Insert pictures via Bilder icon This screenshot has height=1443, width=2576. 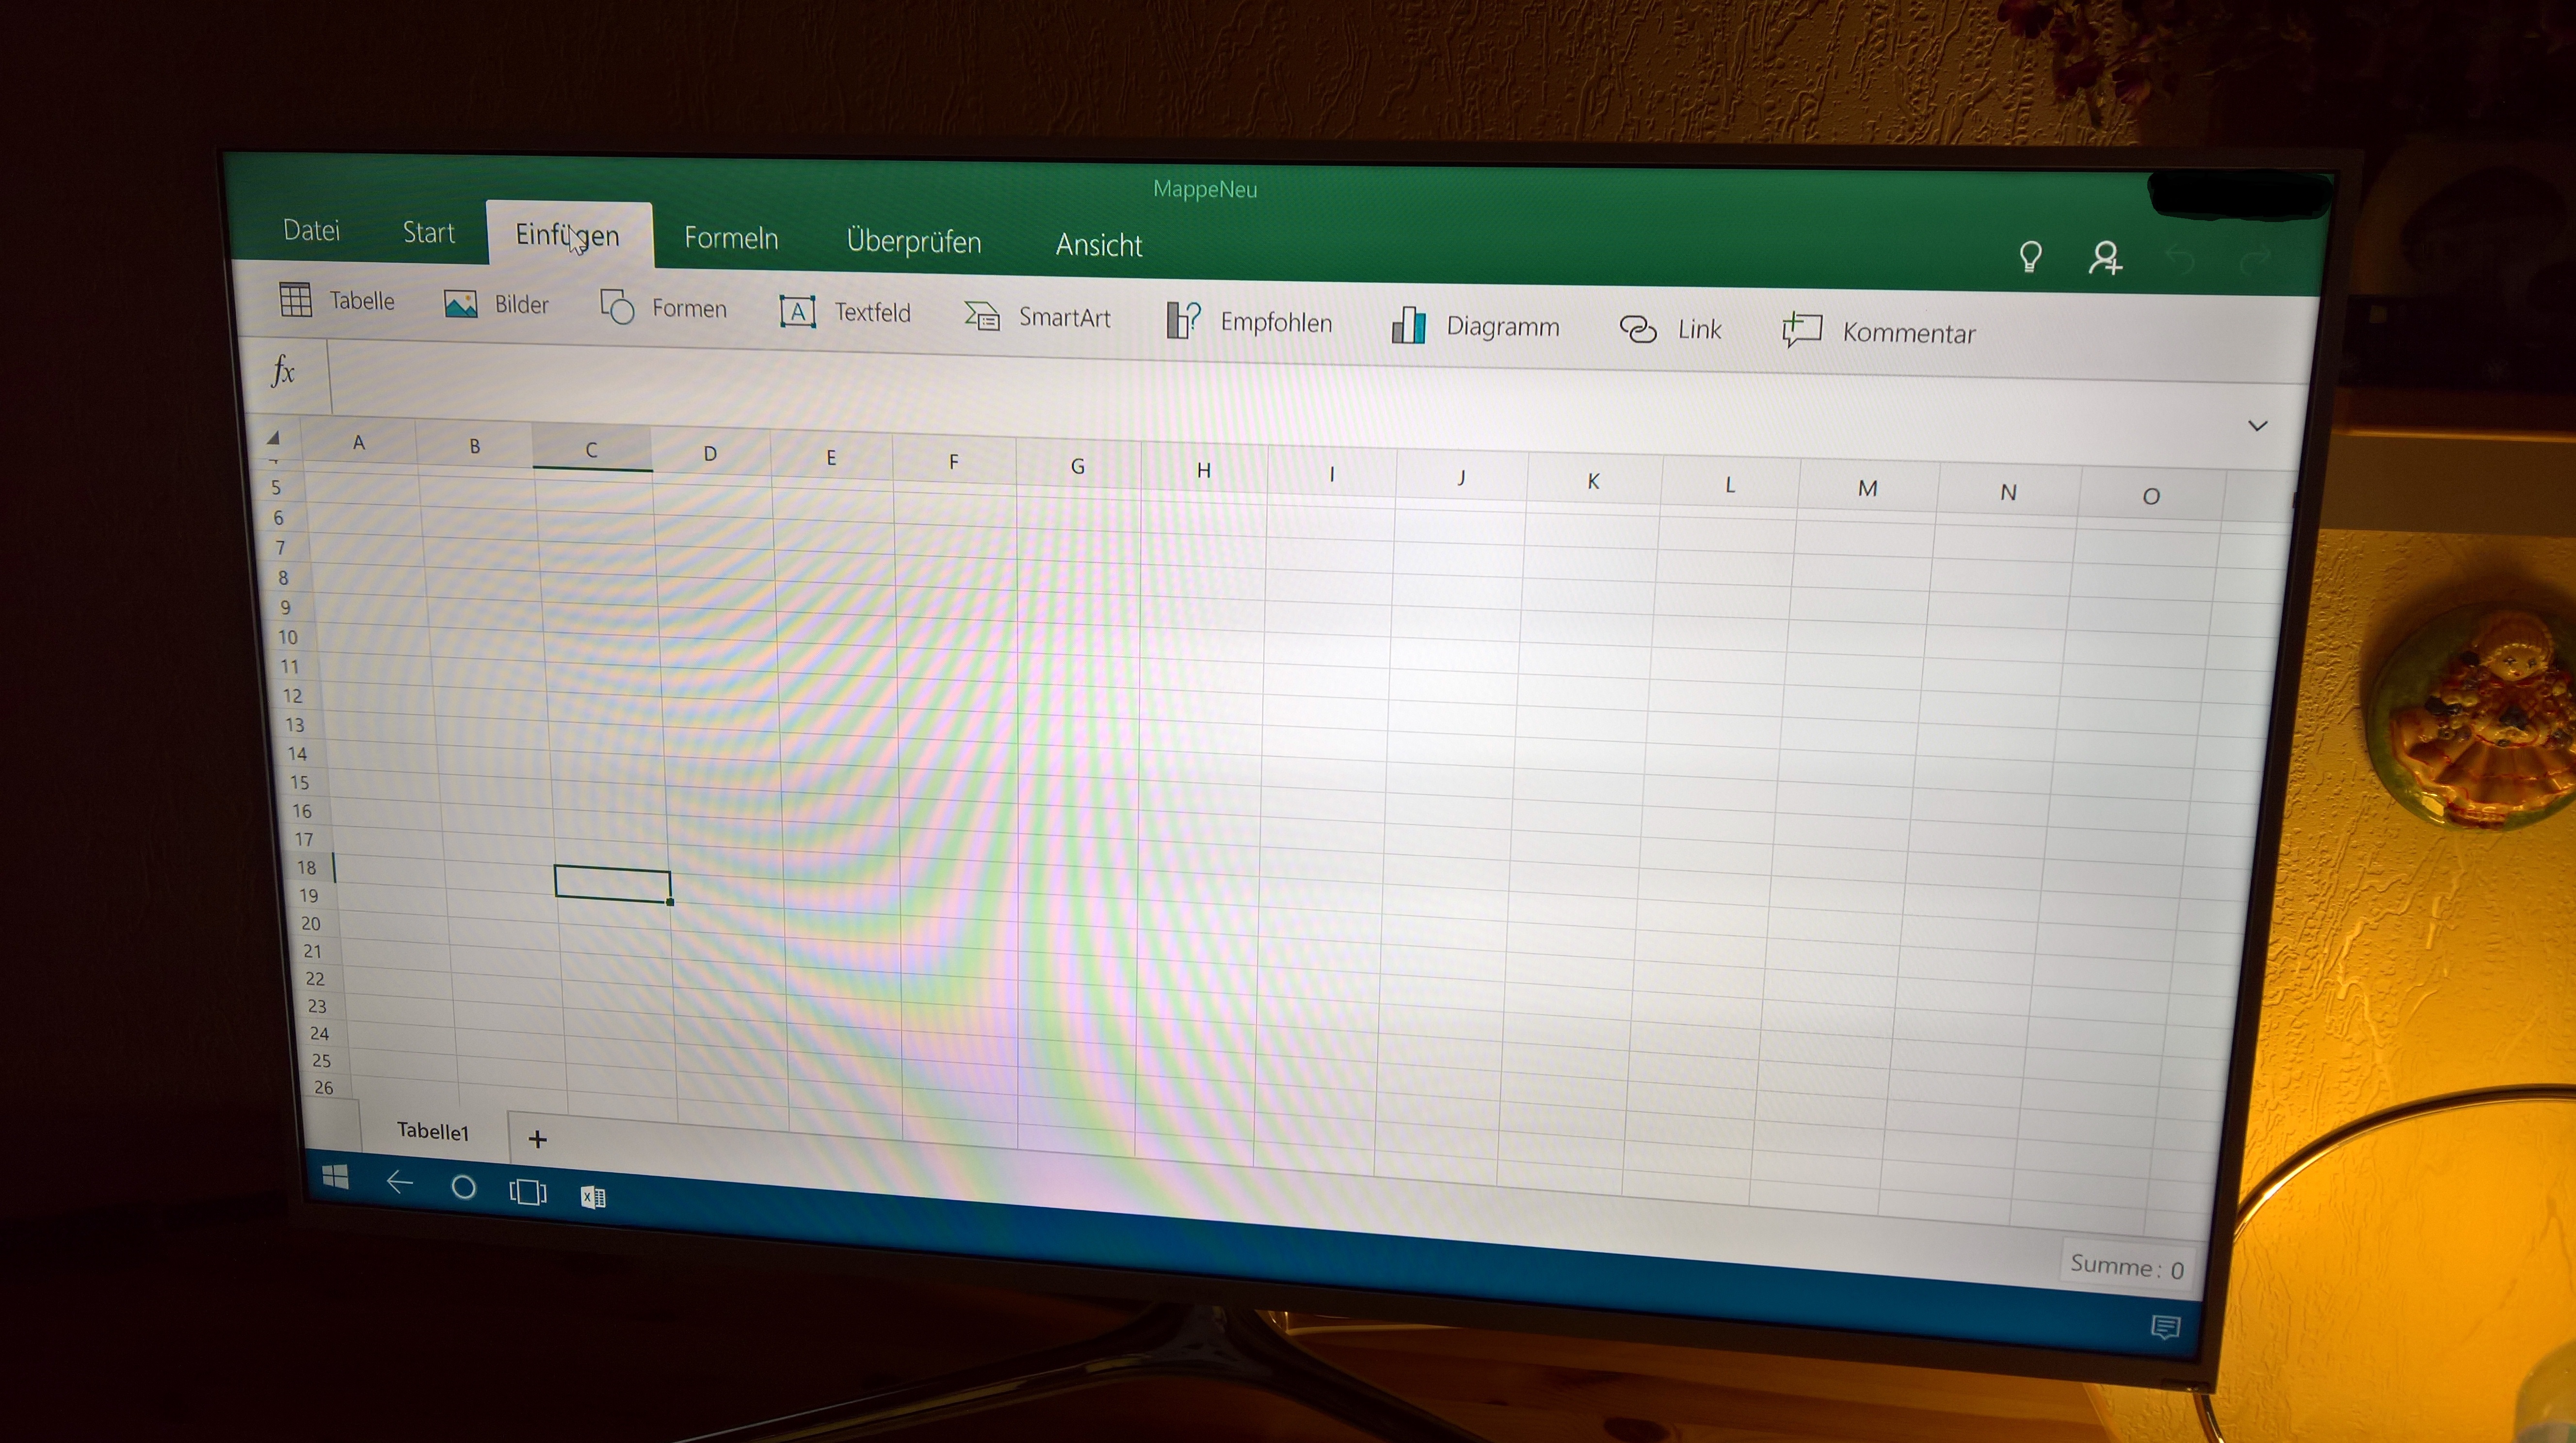pos(496,304)
